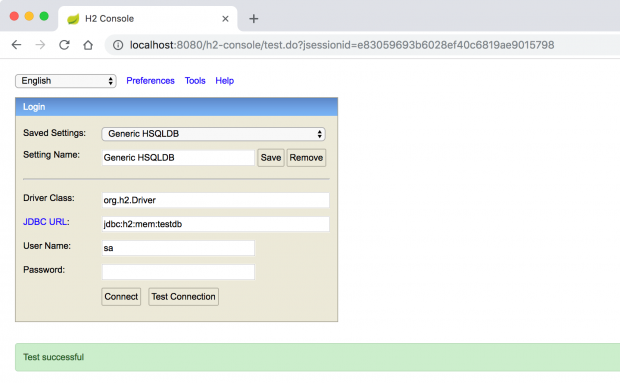
Task: Focus the User Name input field
Action: pyautogui.click(x=178, y=248)
